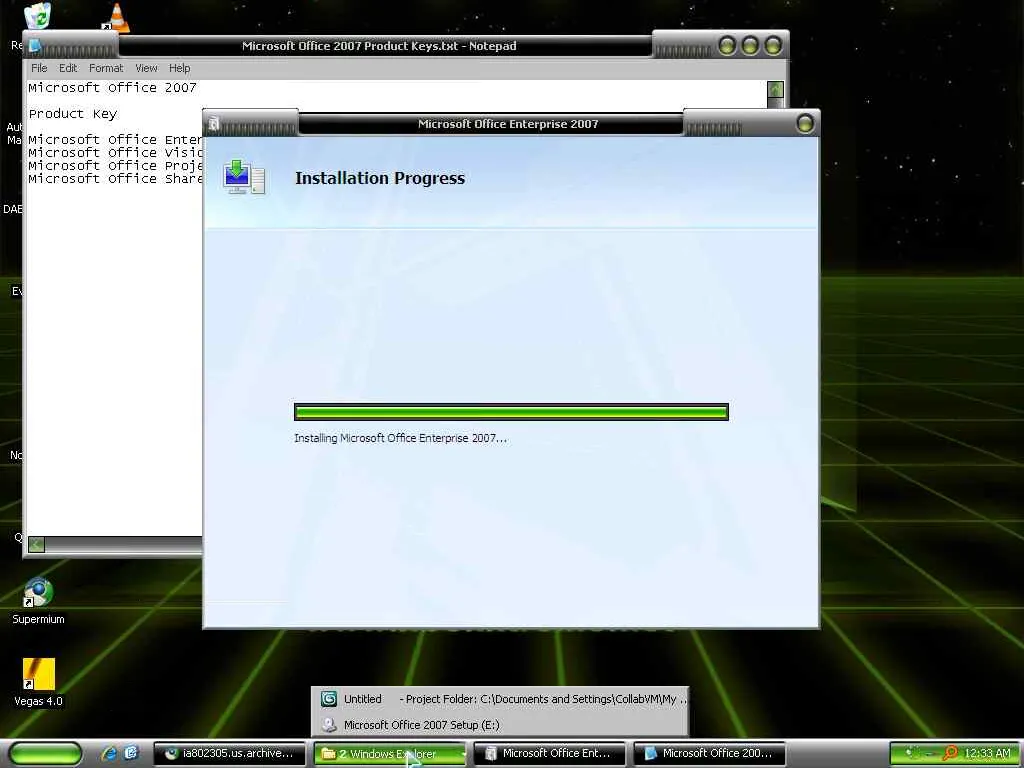Viewport: 1024px width, 768px height.
Task: Select Untitled Project Folder window from popup
Action: (x=500, y=699)
